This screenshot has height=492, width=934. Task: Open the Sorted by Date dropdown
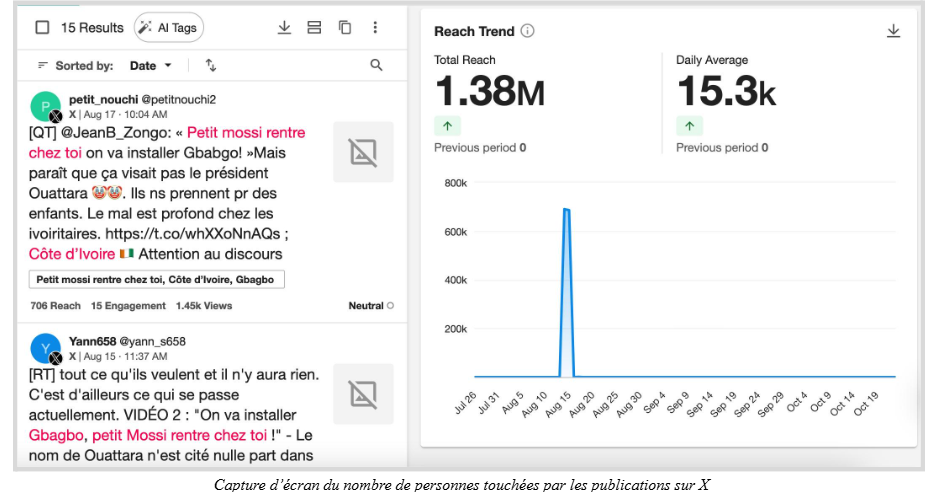click(x=150, y=65)
